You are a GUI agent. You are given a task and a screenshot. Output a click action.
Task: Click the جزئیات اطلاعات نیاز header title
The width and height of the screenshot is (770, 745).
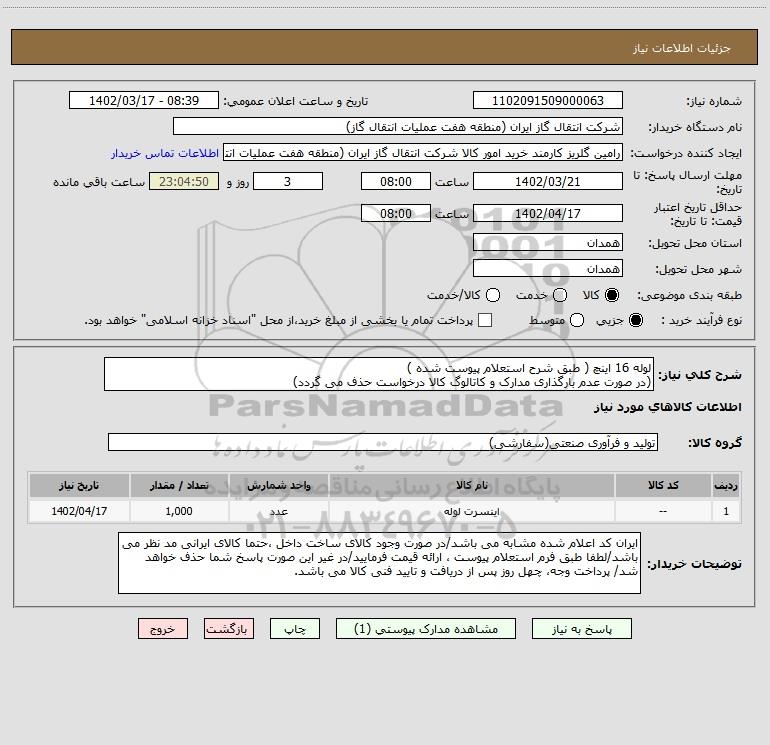[681, 48]
